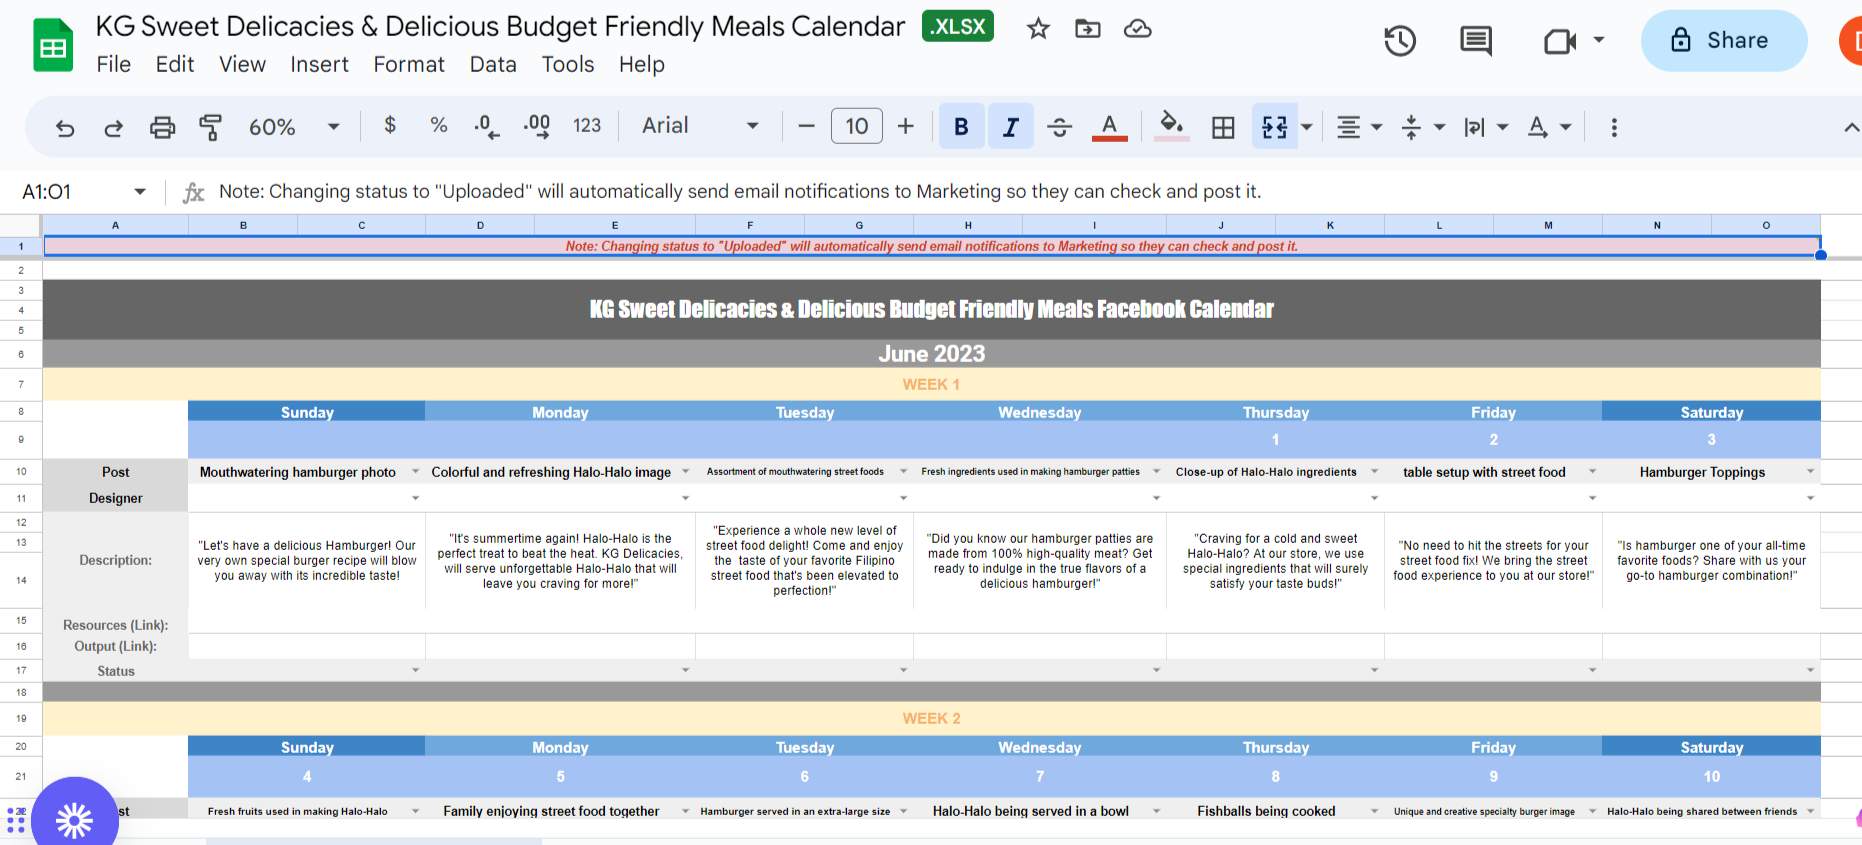Open the Arial font family dropdown

click(x=700, y=125)
